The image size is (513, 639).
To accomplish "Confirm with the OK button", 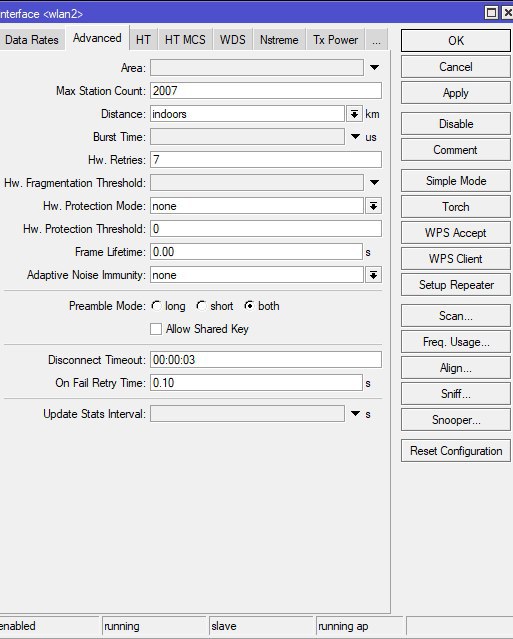I will (x=456, y=40).
